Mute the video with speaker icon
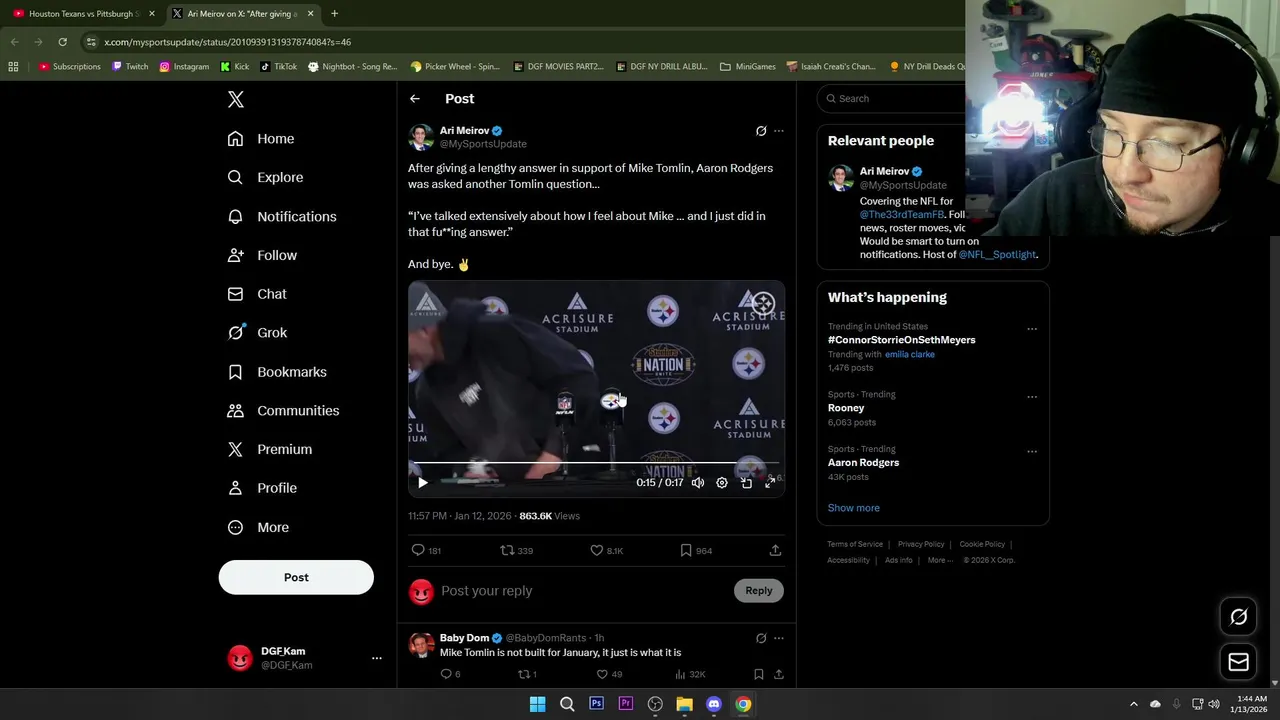Screen dimensions: 1280x720 (x=698, y=483)
